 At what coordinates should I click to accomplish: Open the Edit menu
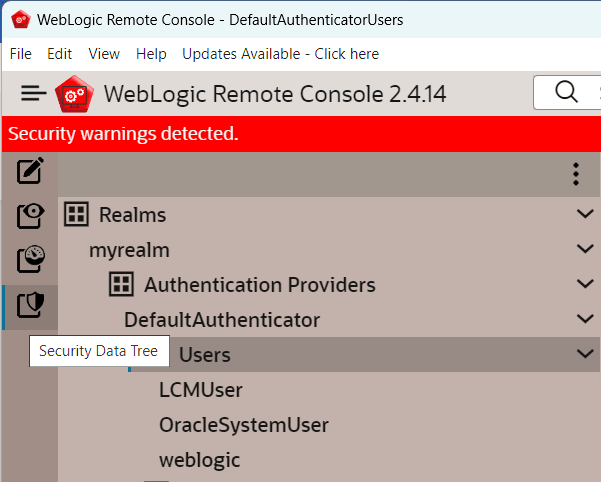point(59,54)
